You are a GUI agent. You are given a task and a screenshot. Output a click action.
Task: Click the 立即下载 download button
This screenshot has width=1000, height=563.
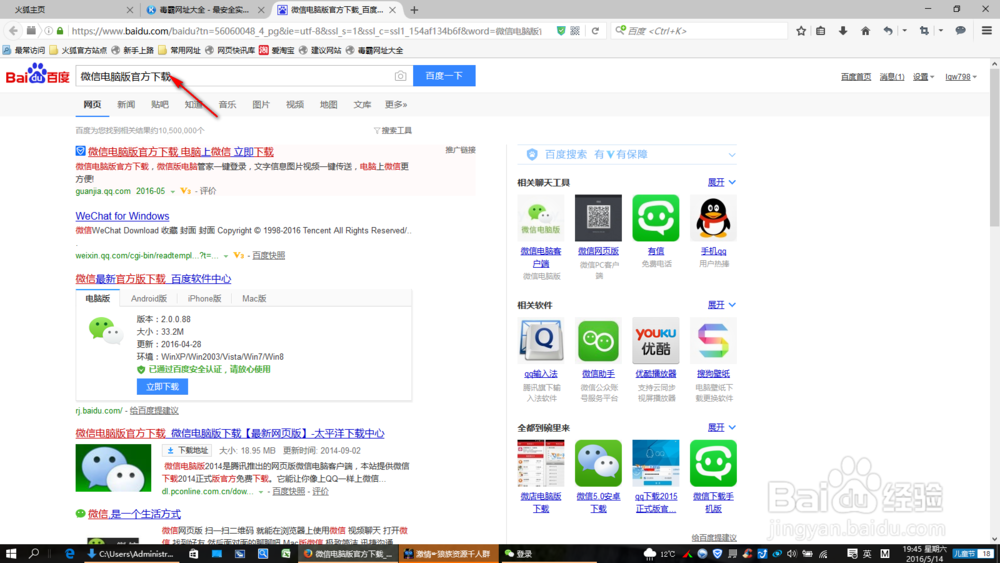(x=162, y=386)
